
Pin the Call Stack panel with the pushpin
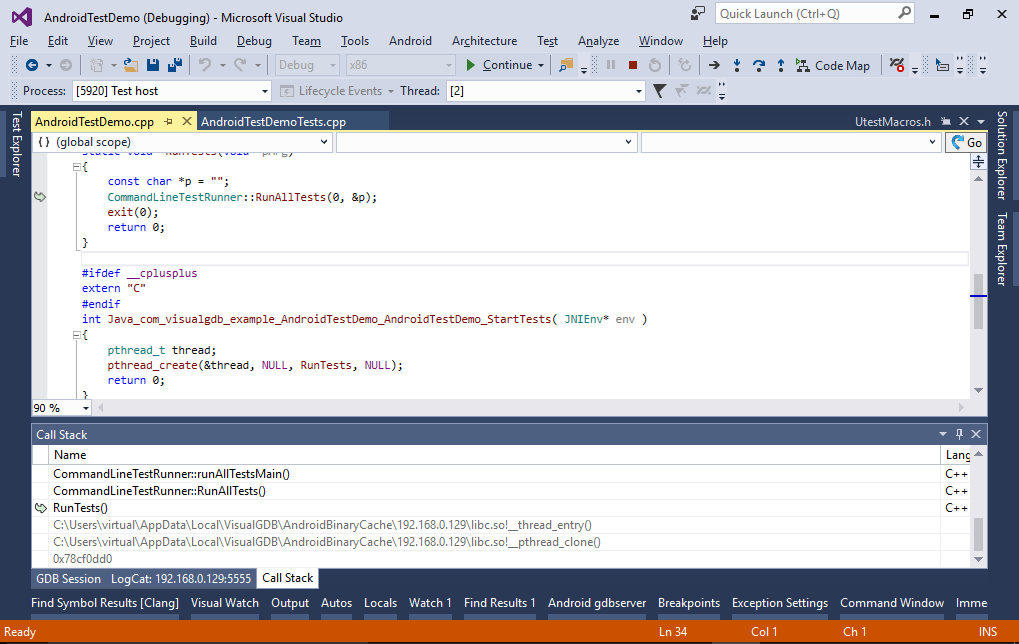tap(959, 434)
